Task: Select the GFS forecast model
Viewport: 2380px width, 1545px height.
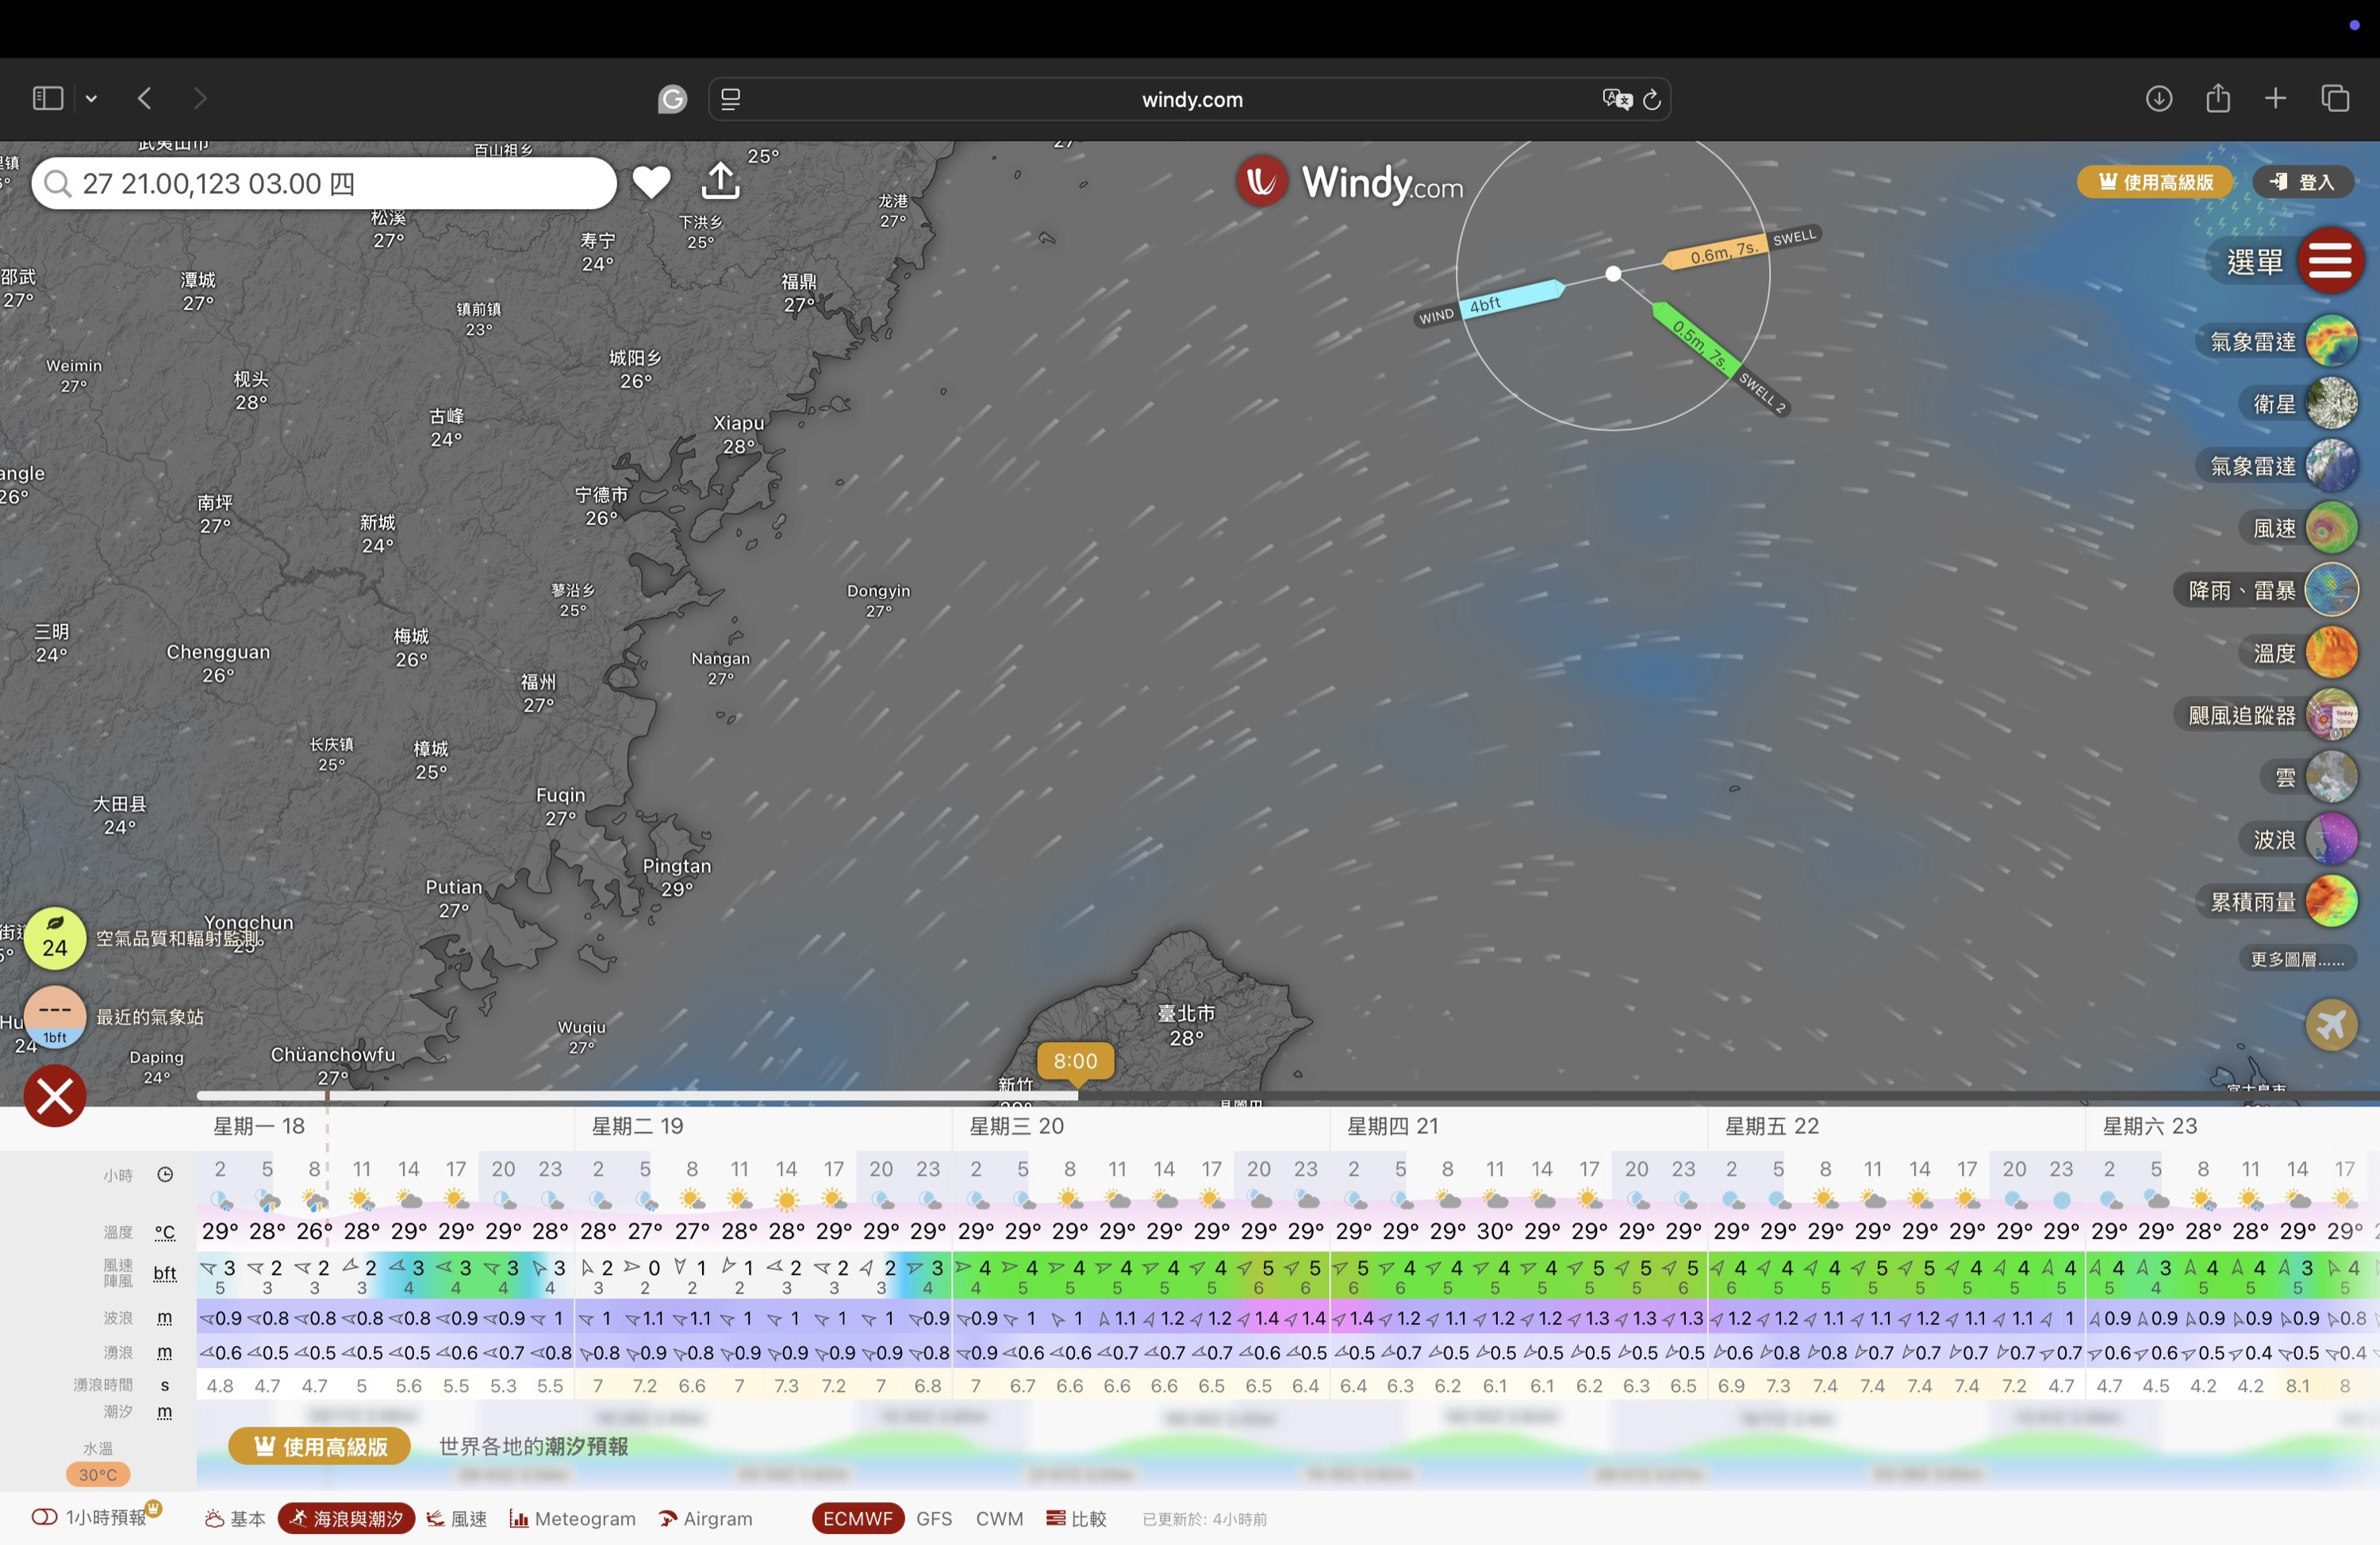Action: [x=933, y=1518]
